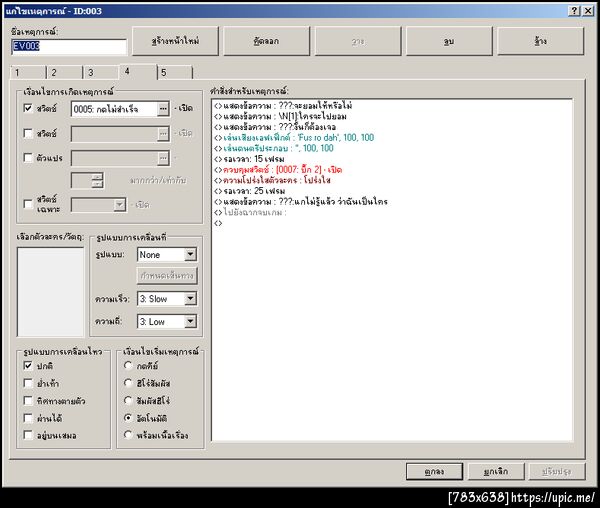Screen dimensions: 600x508
Task: Select the อัตโนมัติ autorun radio button
Action: pyautogui.click(x=128, y=418)
